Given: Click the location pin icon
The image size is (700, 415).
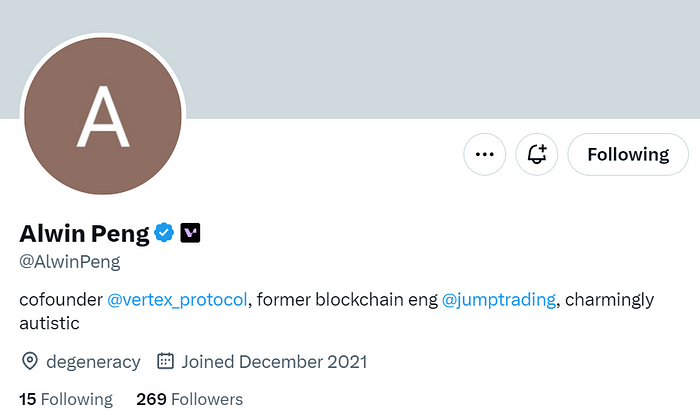Looking at the screenshot, I should coord(30,361).
